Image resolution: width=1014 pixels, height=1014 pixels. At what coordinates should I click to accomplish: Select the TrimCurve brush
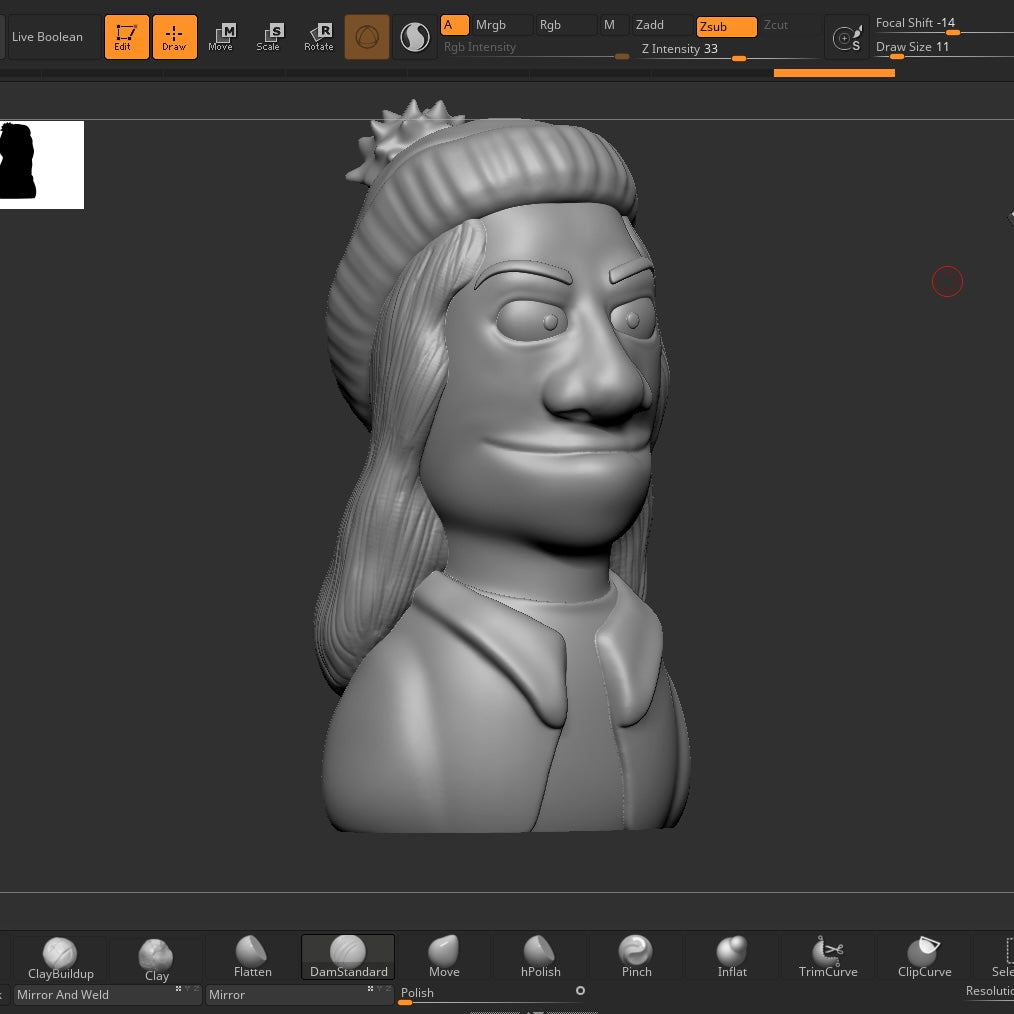[828, 957]
